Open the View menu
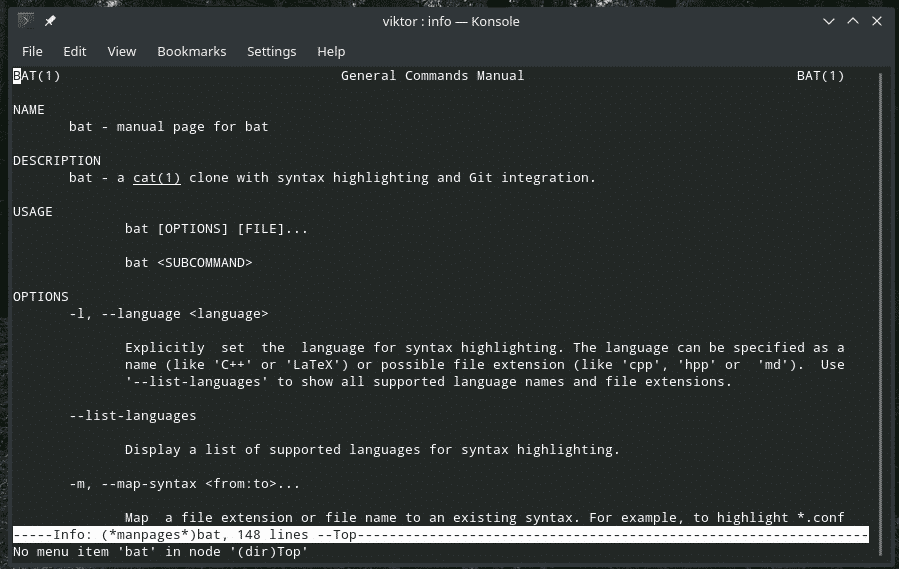Viewport: 899px width, 569px height. click(x=121, y=51)
